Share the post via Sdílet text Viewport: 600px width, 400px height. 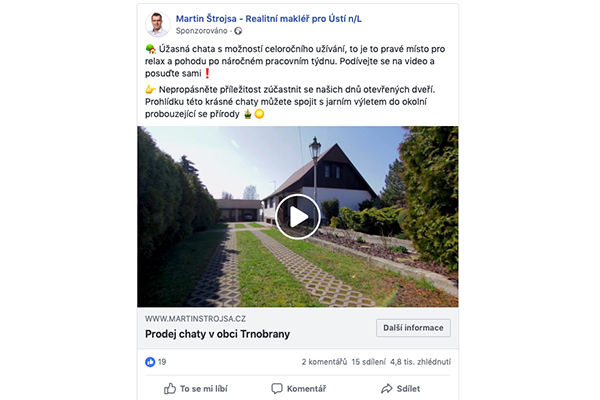click(408, 389)
